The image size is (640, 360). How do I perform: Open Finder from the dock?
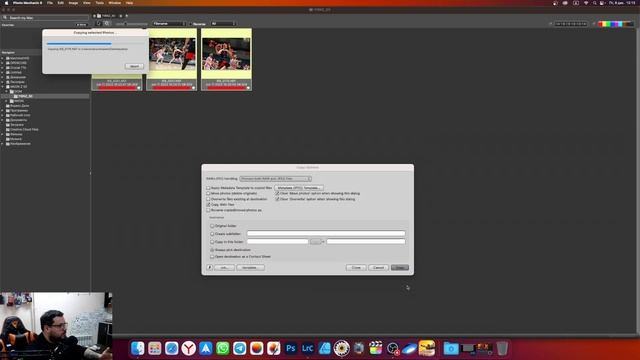138,348
